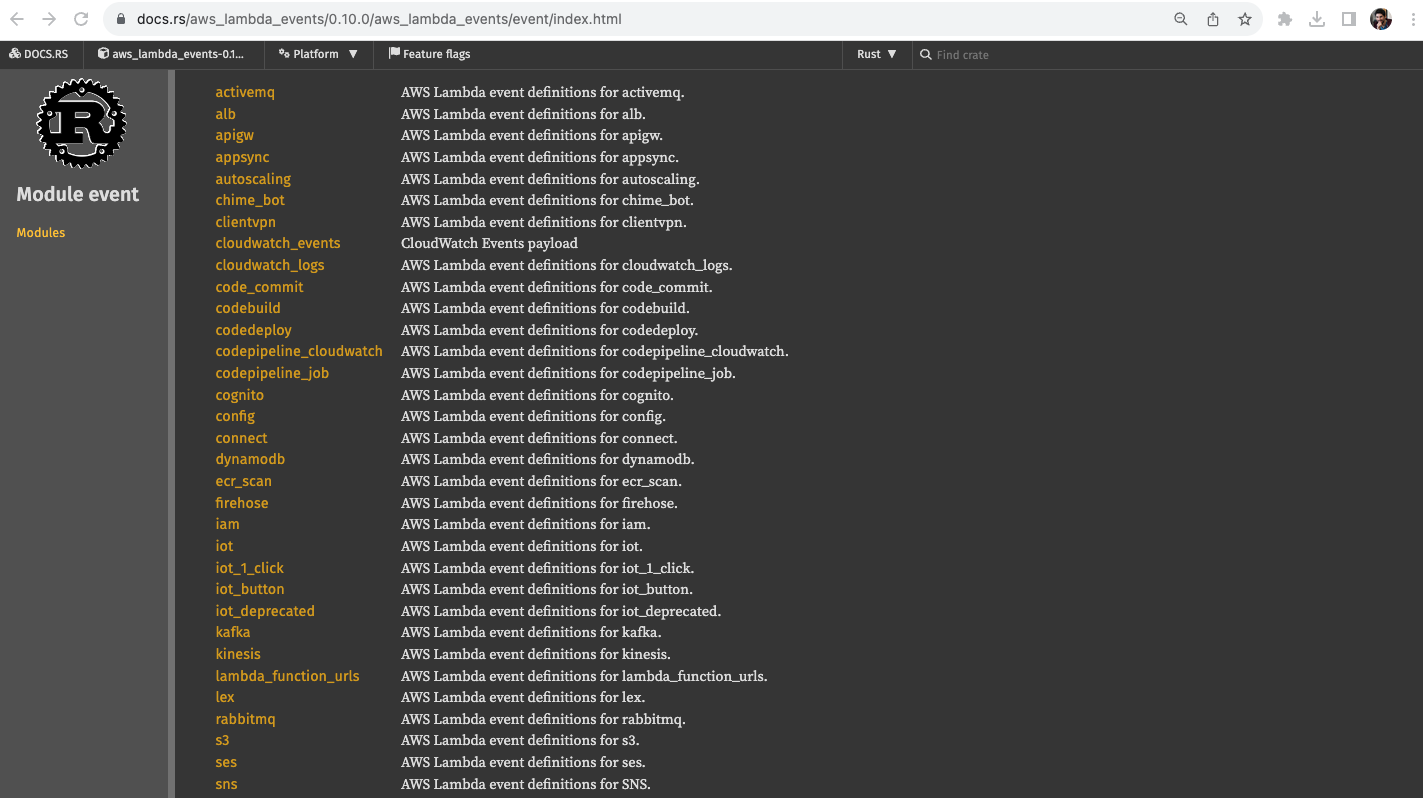Click the browser back arrow

[17, 19]
